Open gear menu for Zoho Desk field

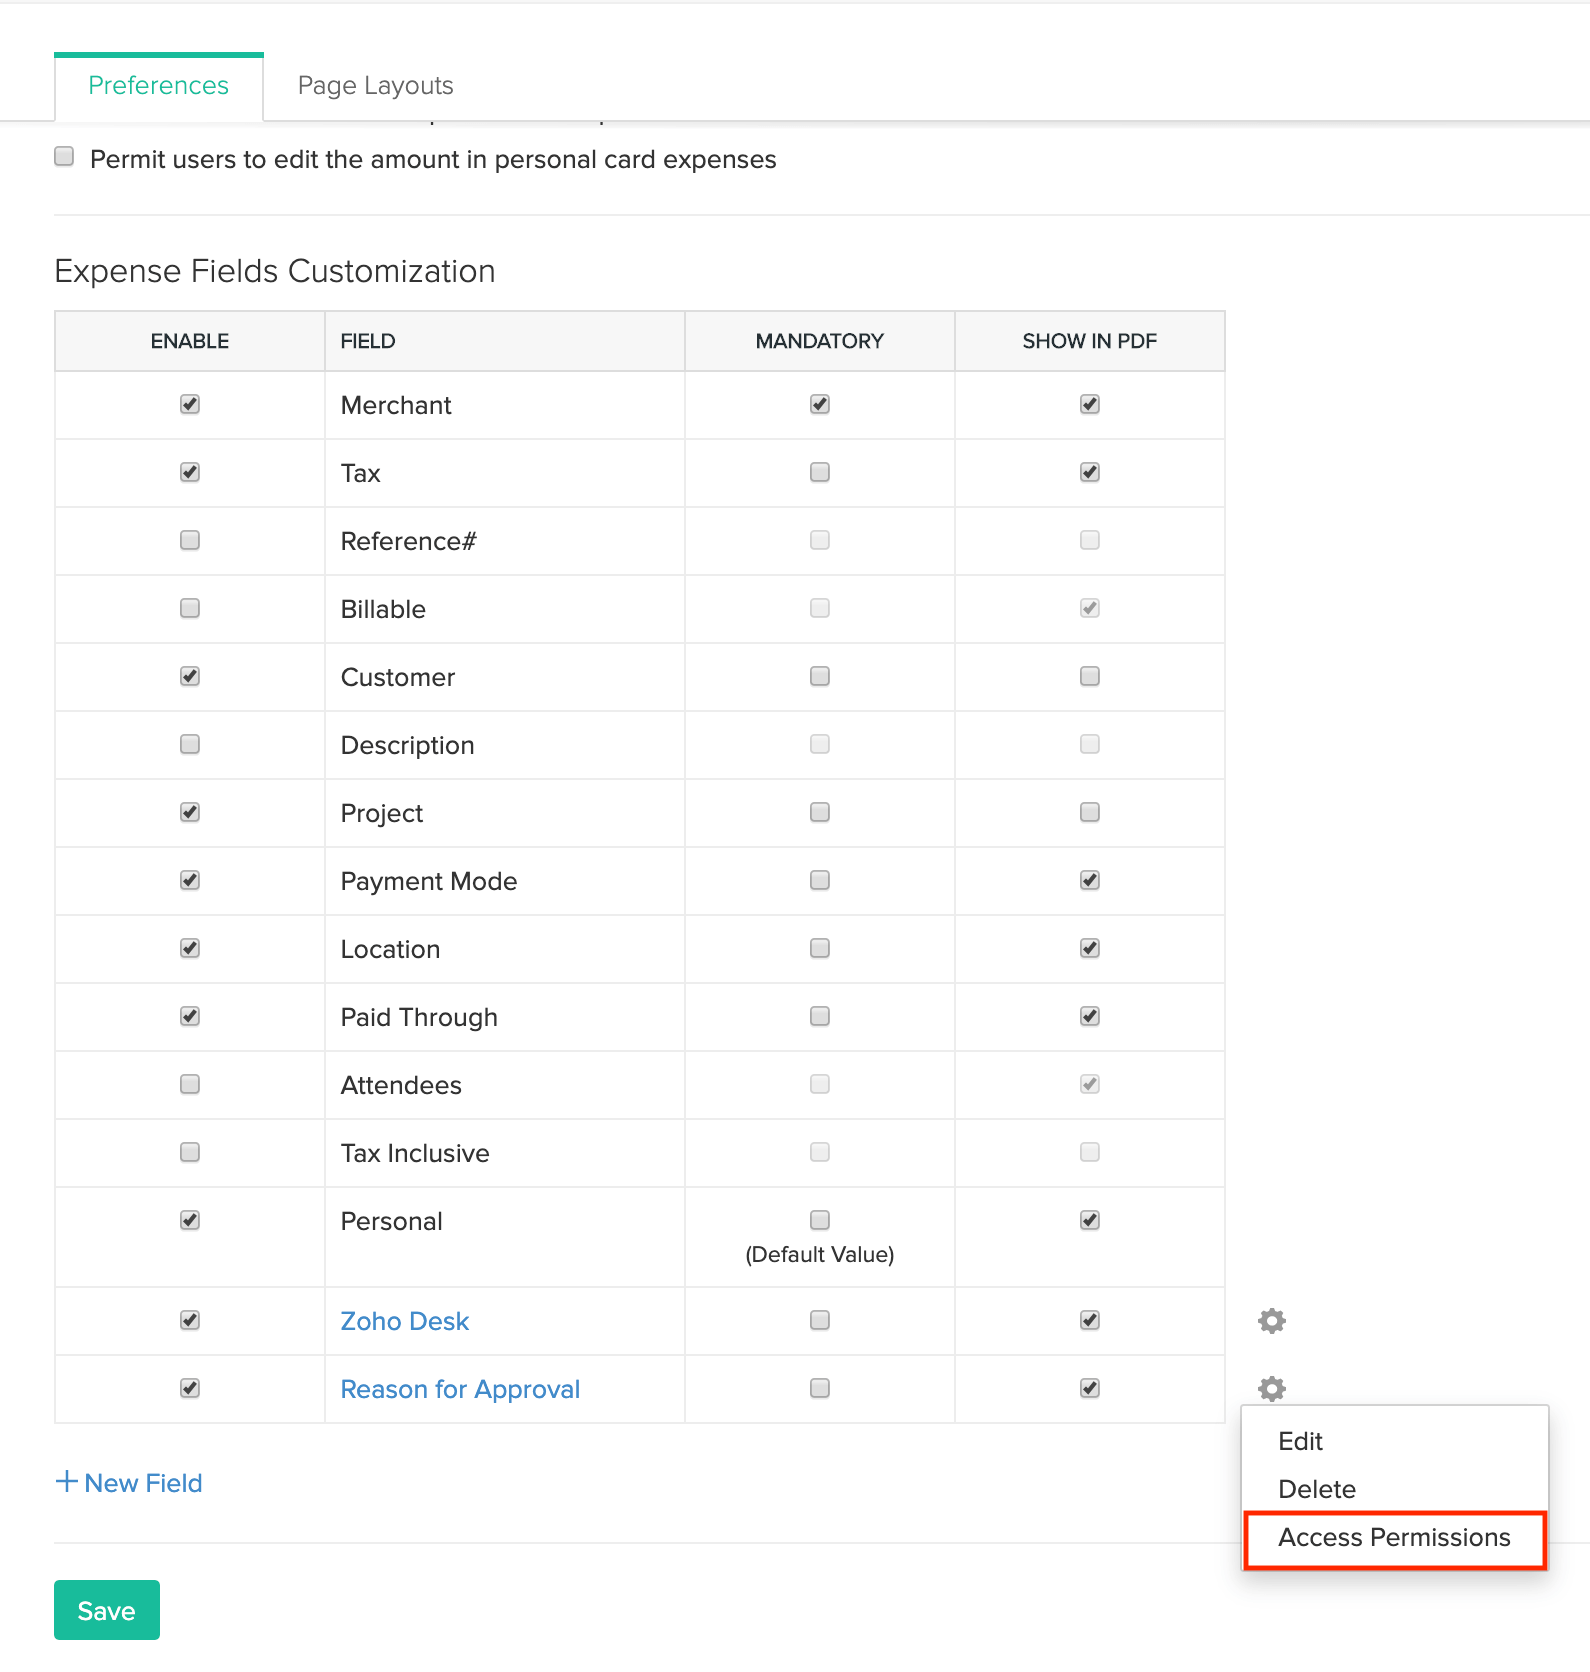coord(1271,1321)
